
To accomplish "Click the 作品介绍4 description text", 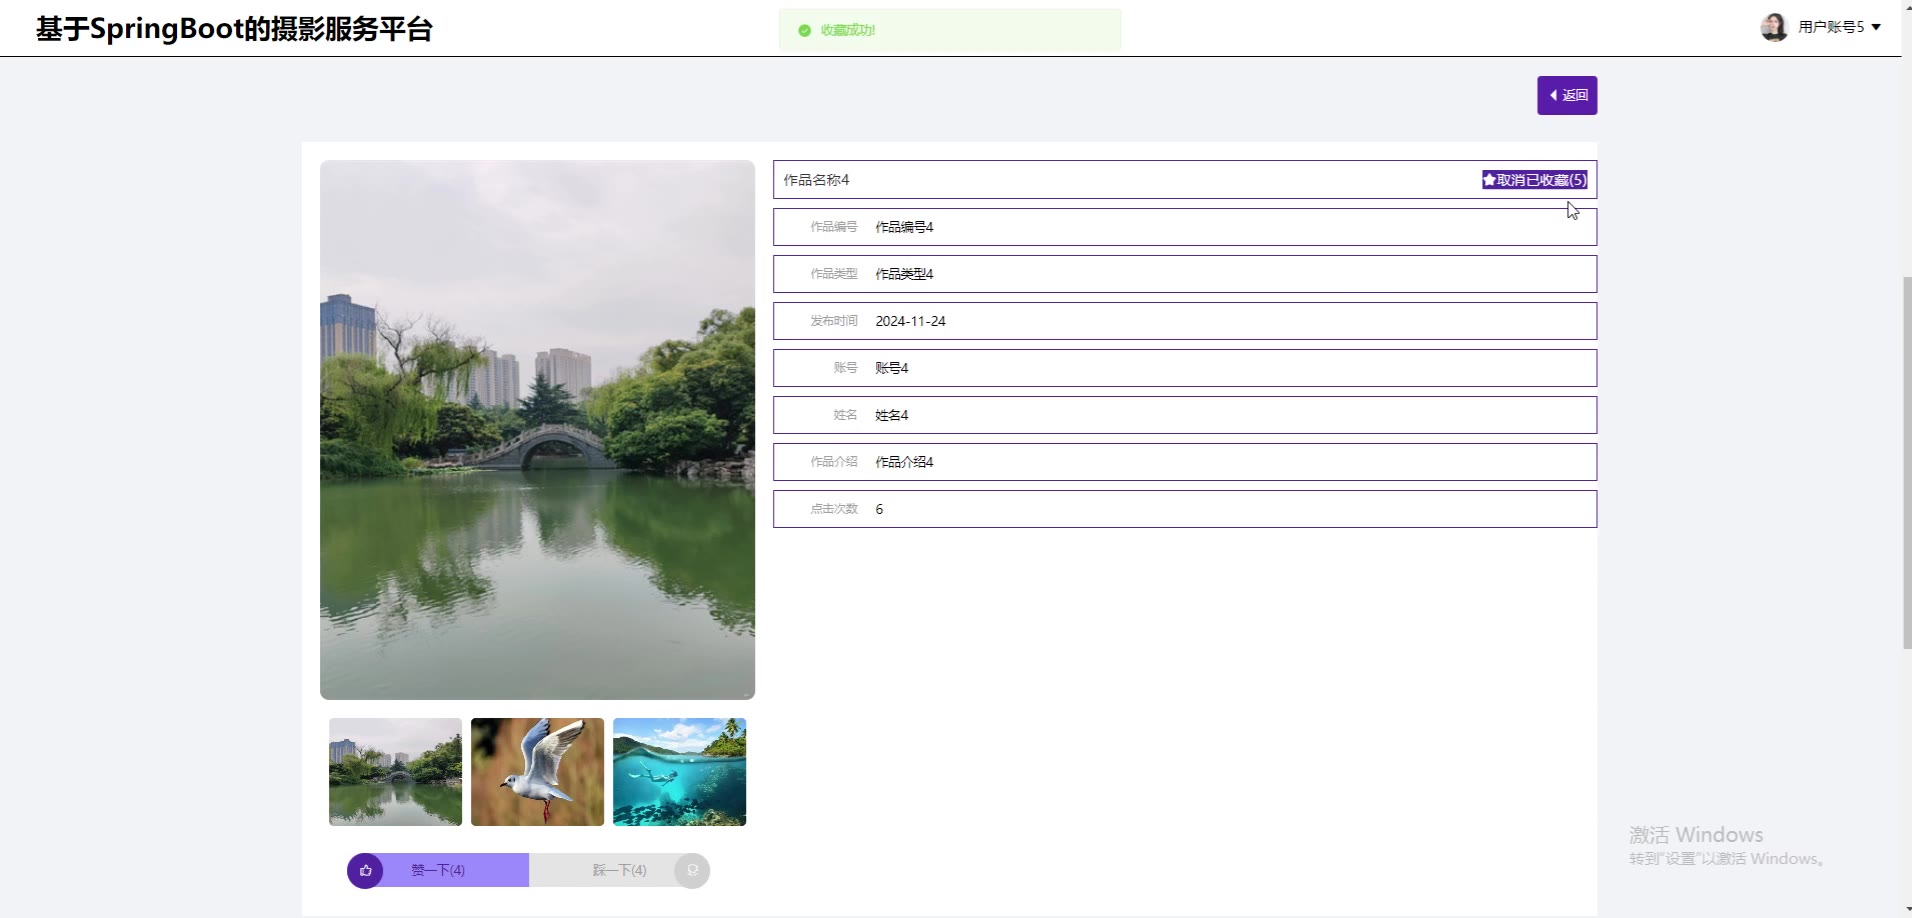I will pyautogui.click(x=904, y=462).
